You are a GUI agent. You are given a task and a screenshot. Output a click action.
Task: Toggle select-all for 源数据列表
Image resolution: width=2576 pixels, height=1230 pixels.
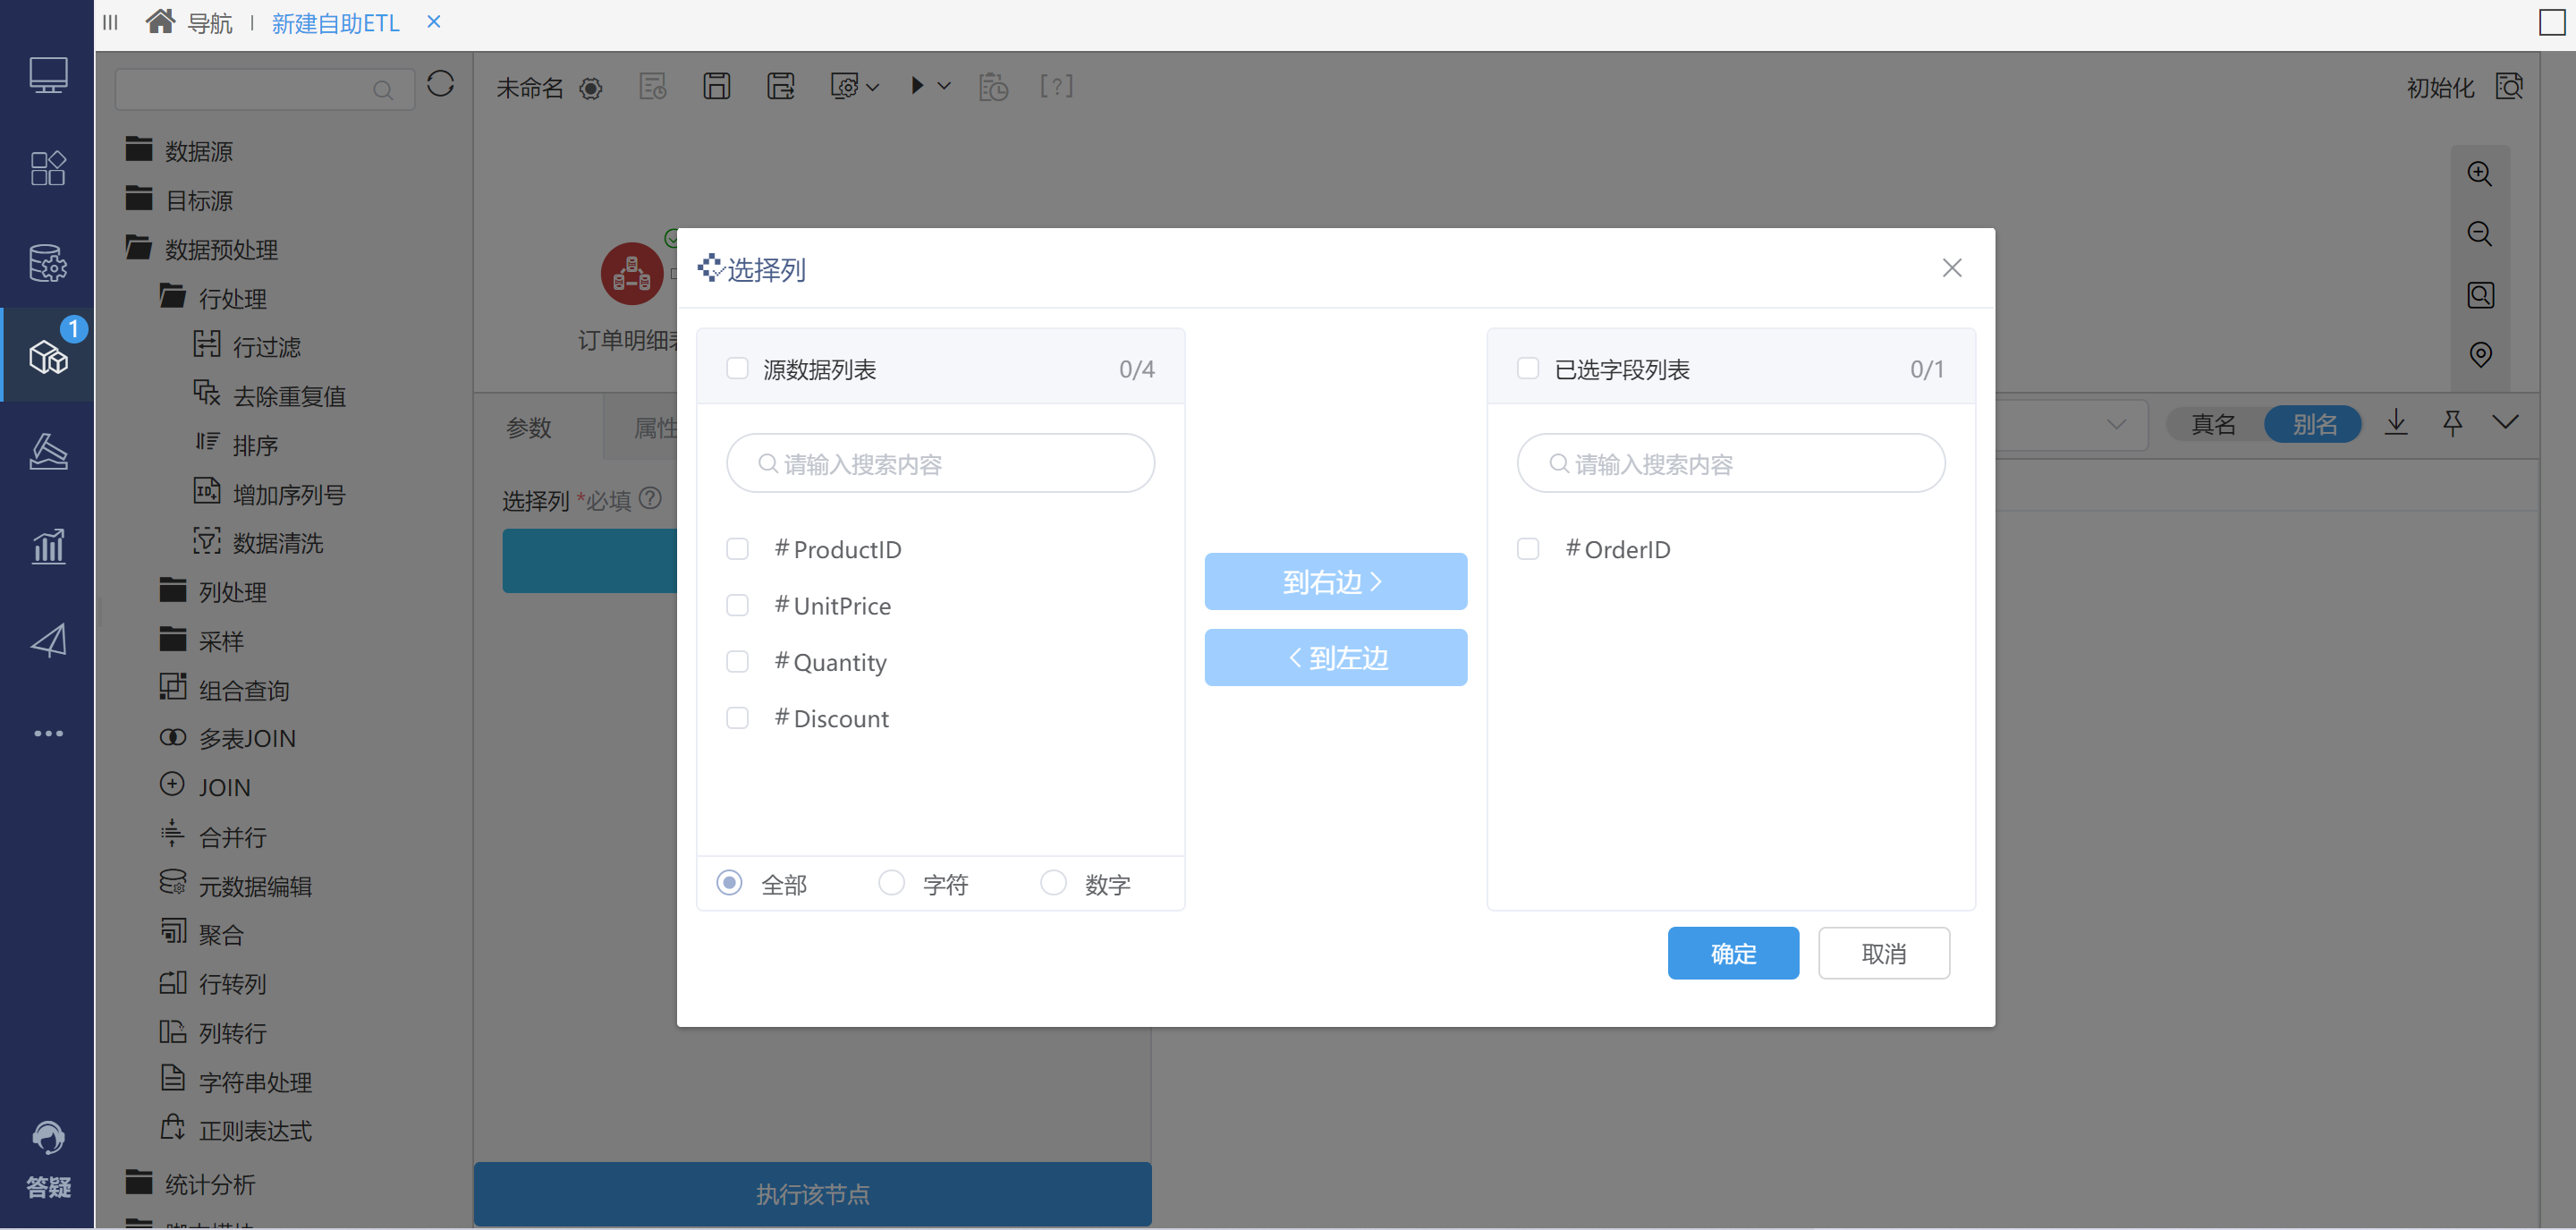click(737, 368)
